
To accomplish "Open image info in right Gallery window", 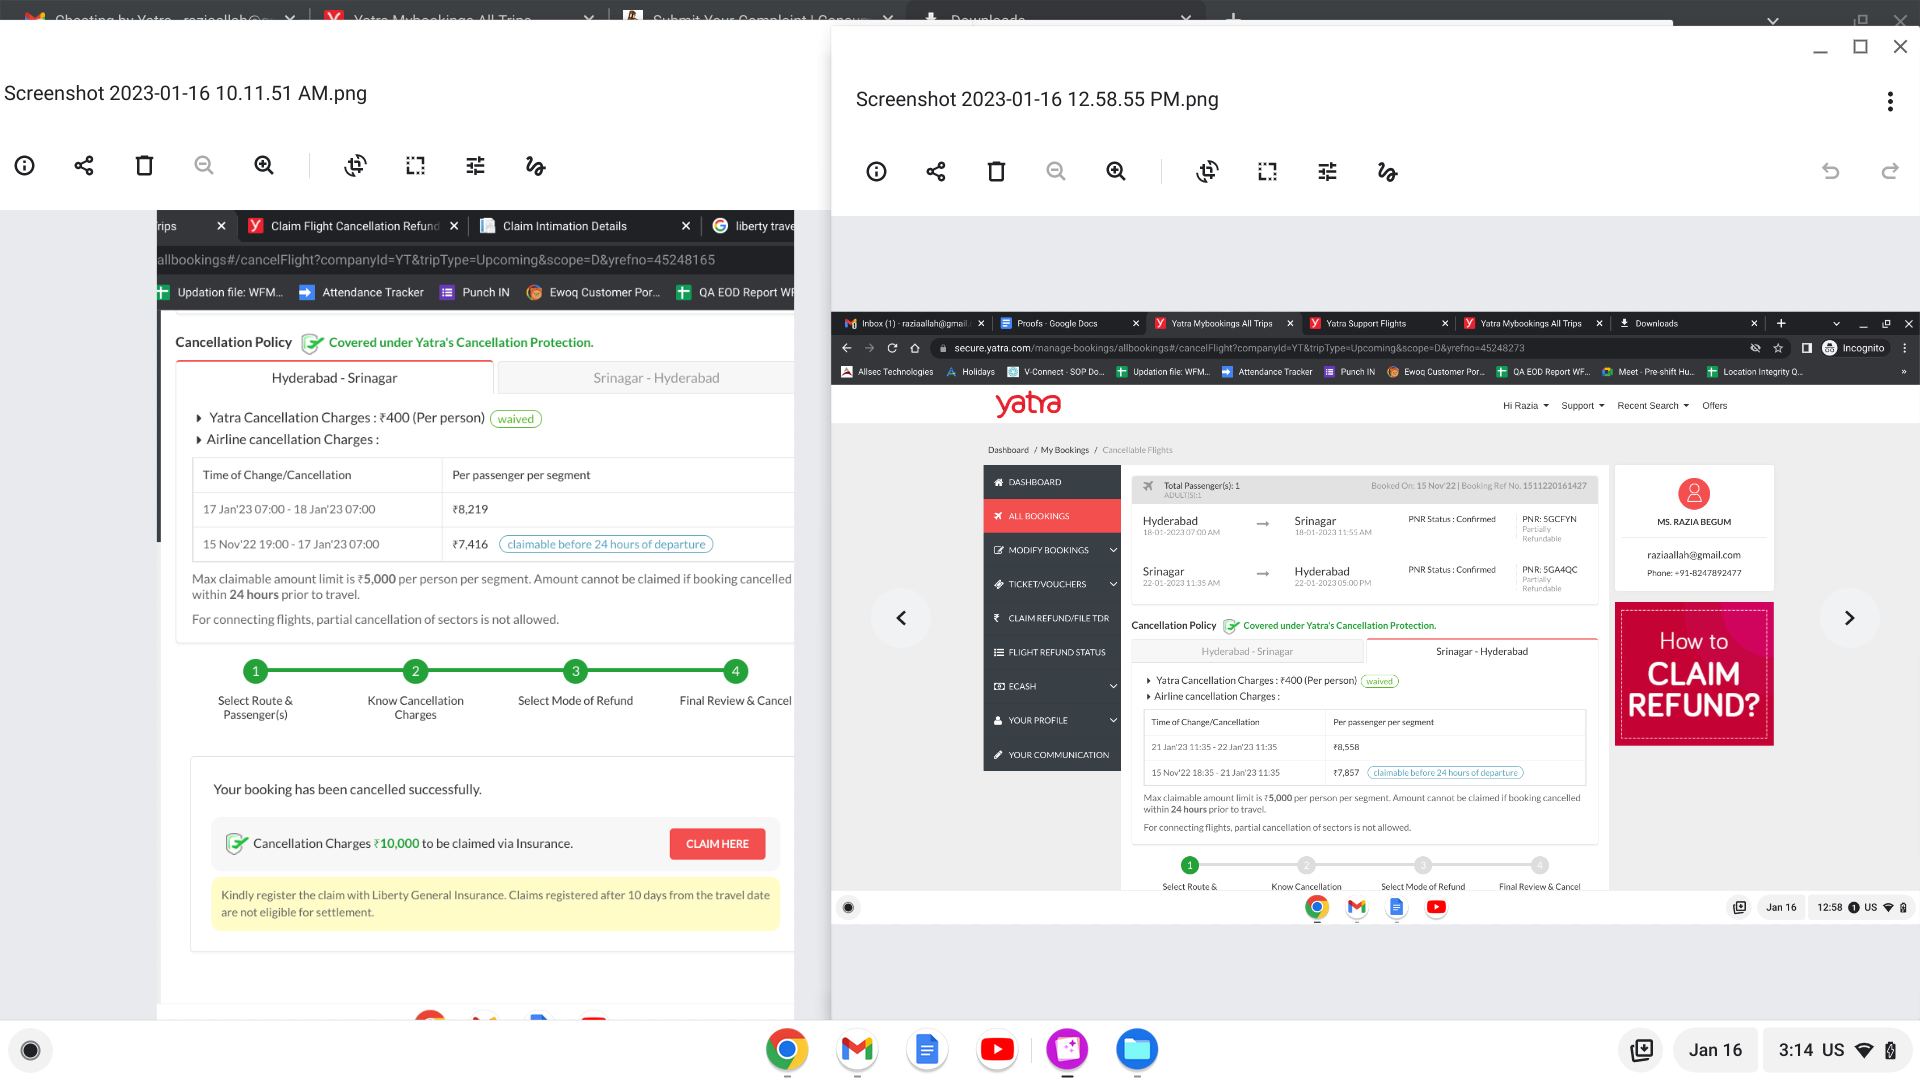I will coord(876,172).
